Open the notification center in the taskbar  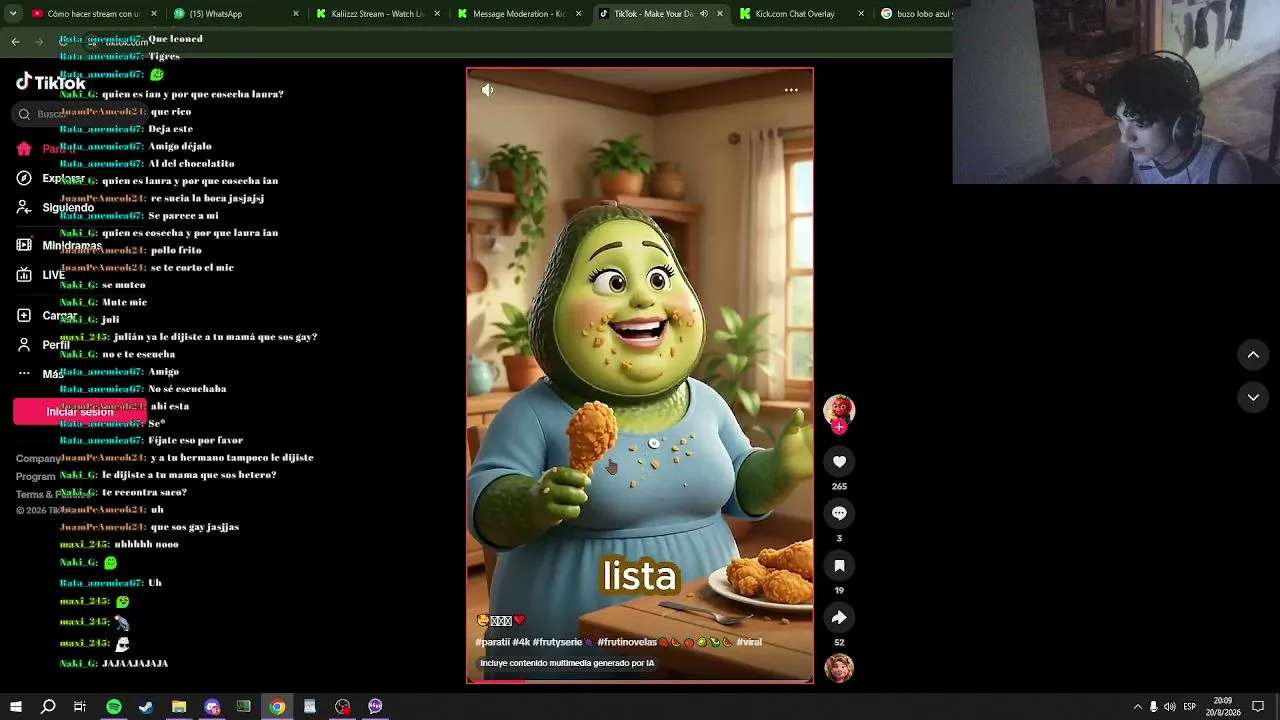(x=1258, y=707)
